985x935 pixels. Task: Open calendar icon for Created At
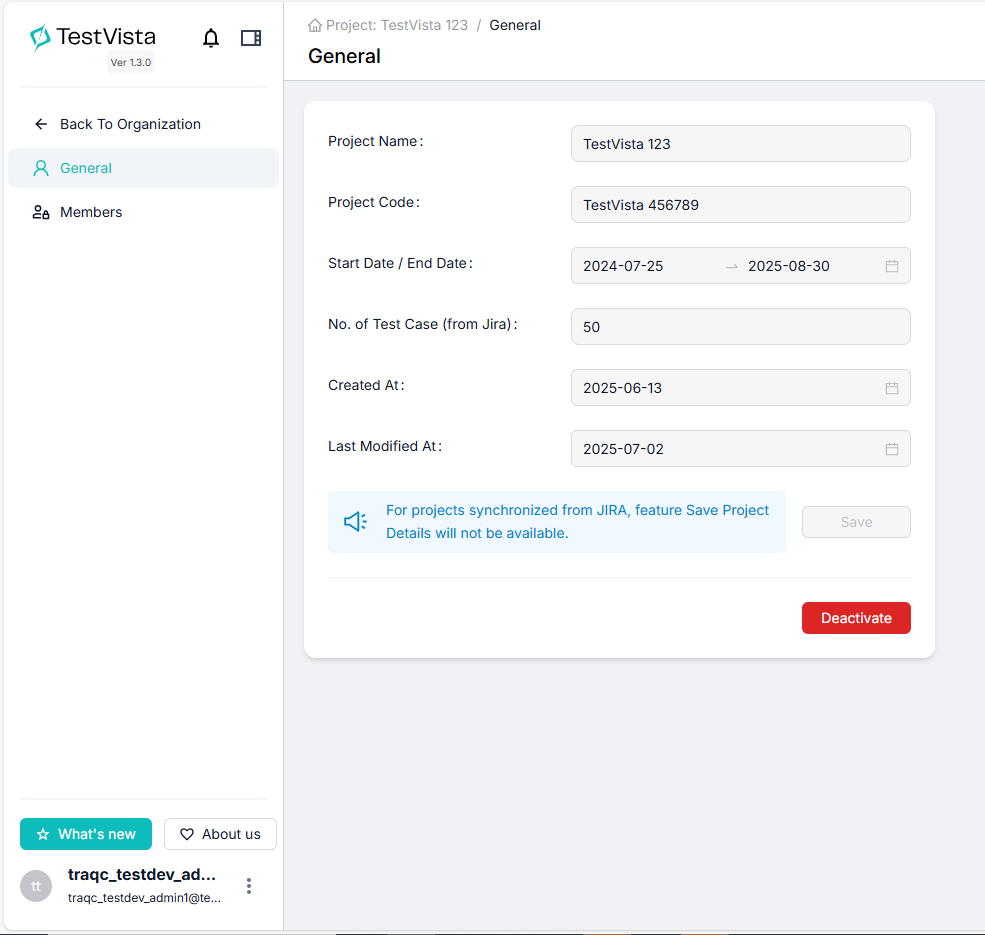pos(891,388)
